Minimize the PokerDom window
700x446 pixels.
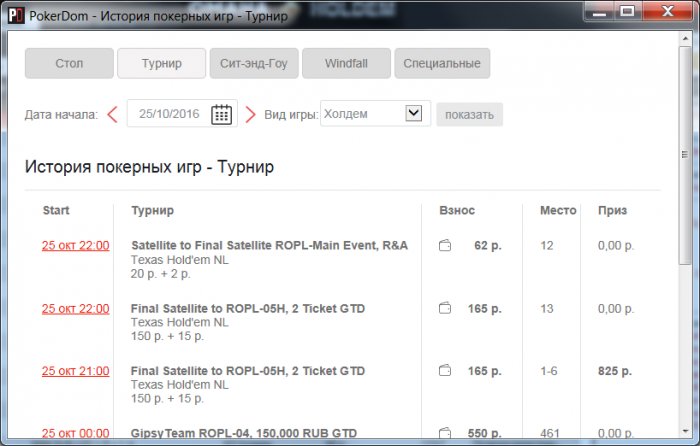599,12
